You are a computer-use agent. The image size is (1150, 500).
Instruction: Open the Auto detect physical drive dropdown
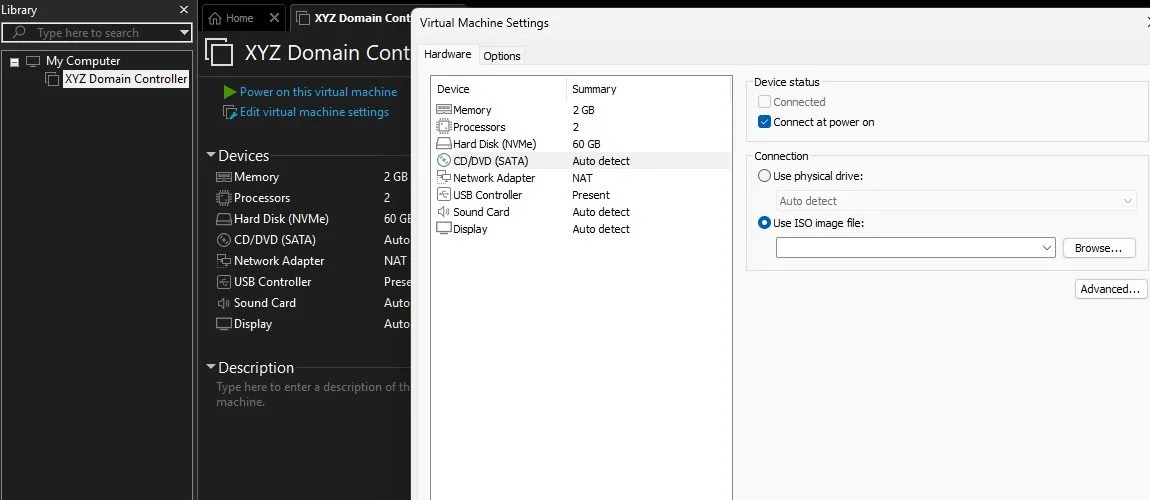click(x=1127, y=201)
